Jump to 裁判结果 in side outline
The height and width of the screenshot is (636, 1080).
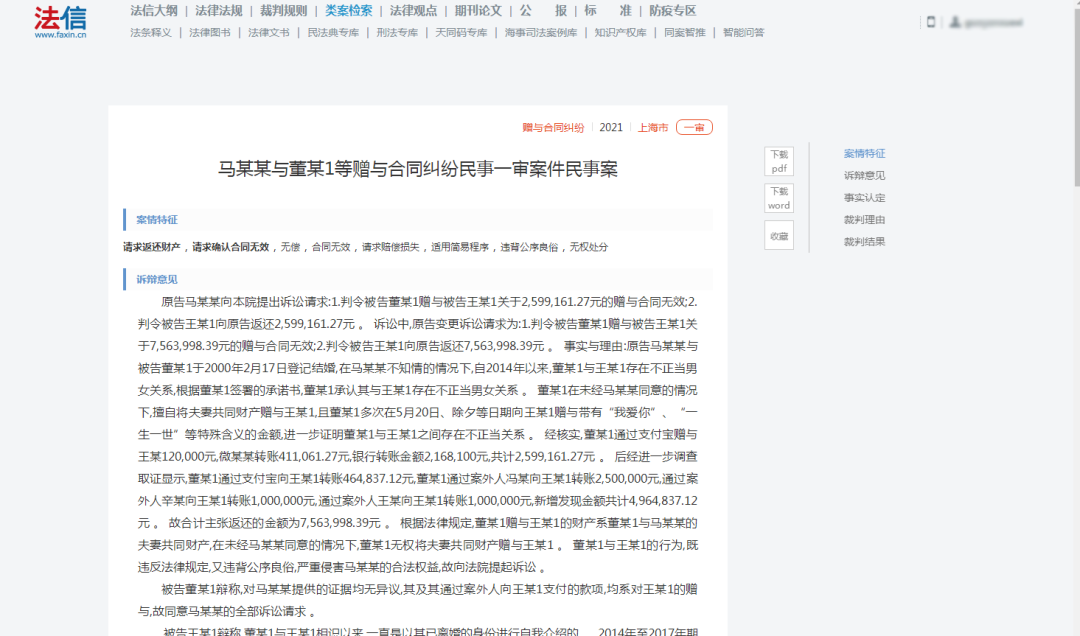(x=864, y=242)
